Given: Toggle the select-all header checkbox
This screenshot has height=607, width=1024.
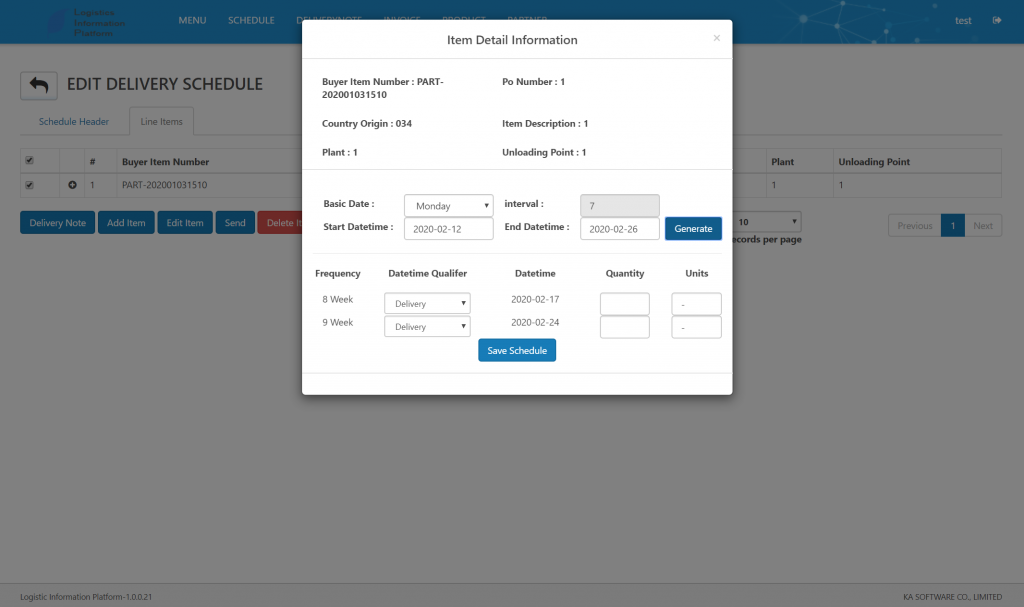Looking at the screenshot, I should [29, 160].
